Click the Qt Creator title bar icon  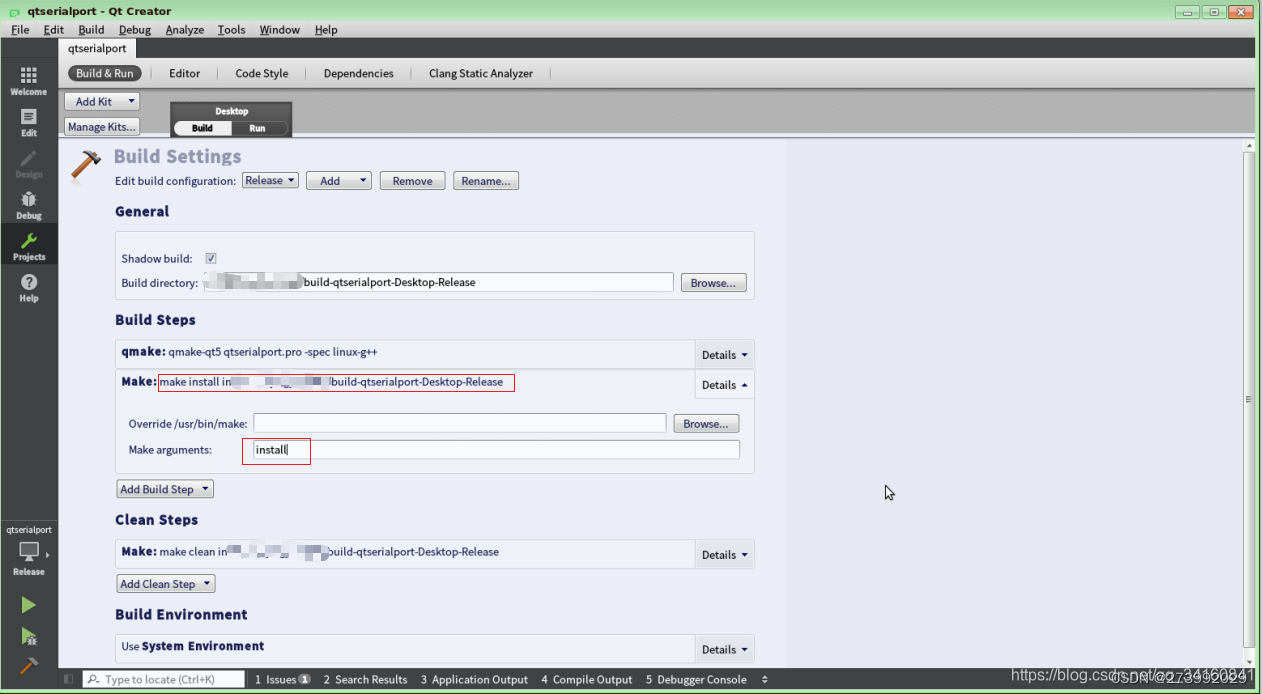[x=14, y=11]
